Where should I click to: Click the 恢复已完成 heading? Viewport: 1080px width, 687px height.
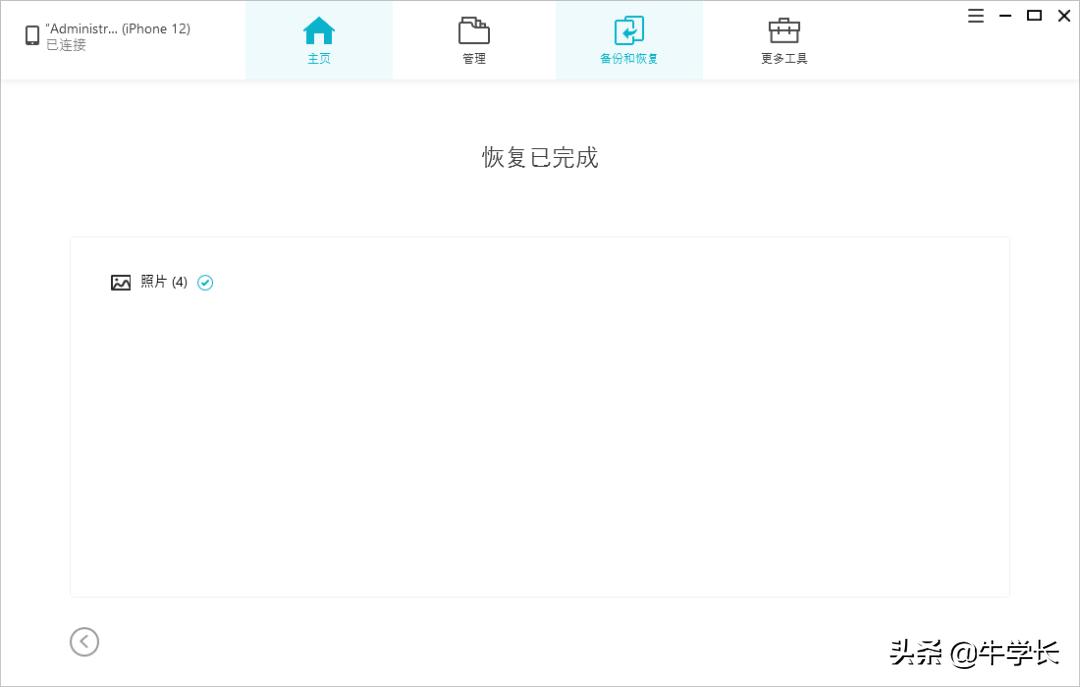pos(539,157)
